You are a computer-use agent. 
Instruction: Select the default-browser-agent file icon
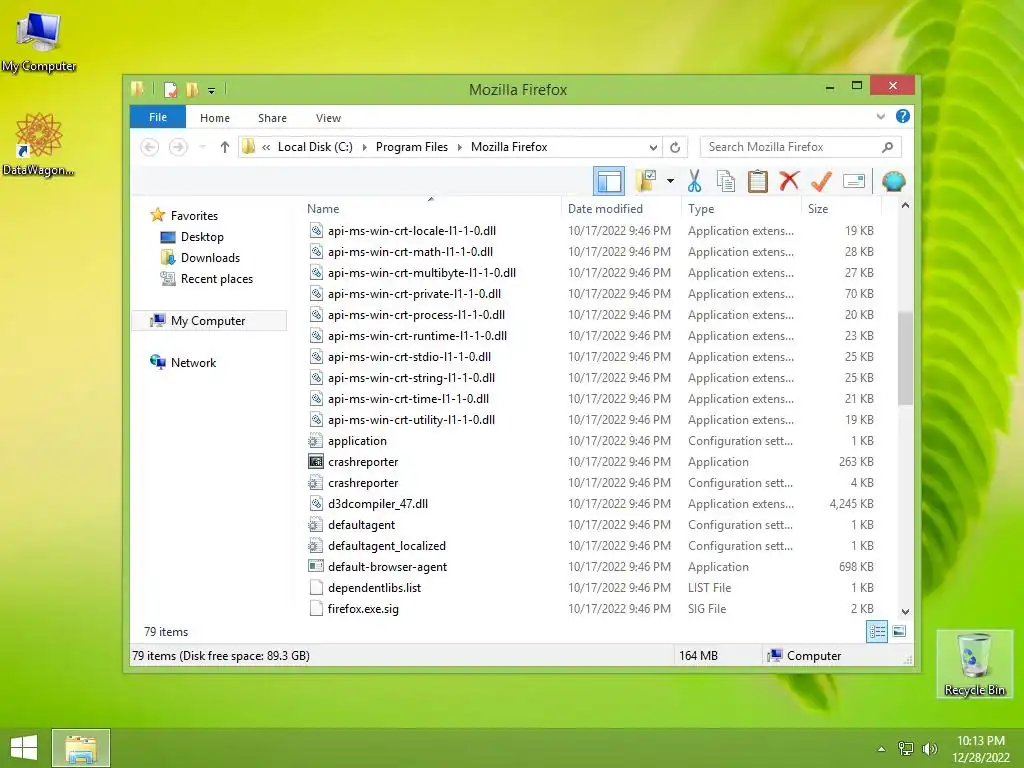tap(316, 567)
